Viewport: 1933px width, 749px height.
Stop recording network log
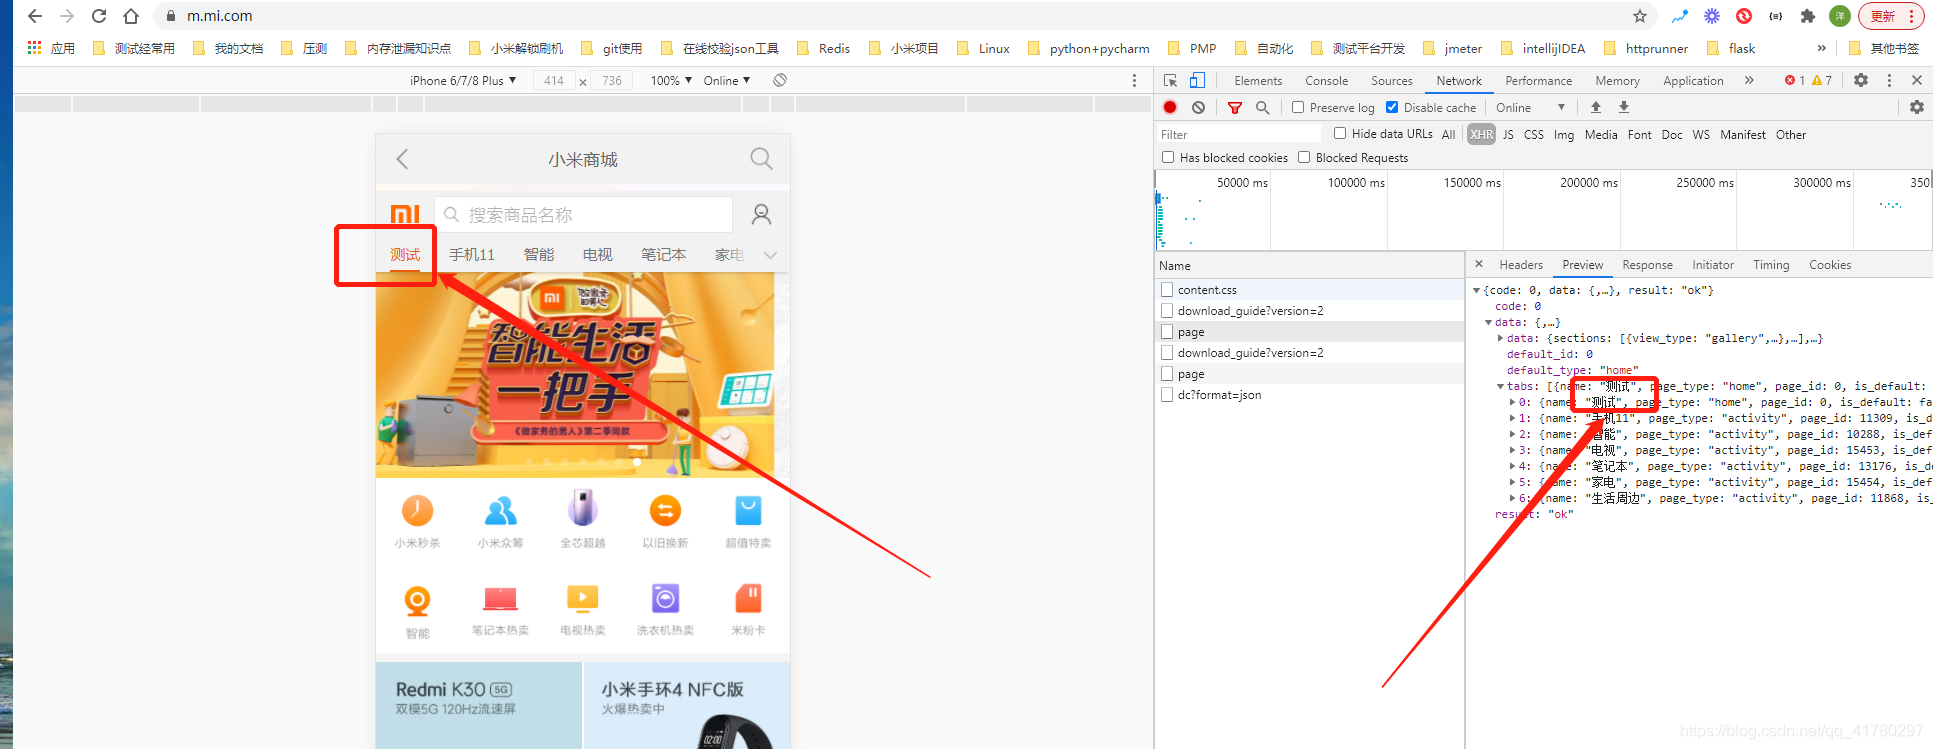click(x=1170, y=107)
